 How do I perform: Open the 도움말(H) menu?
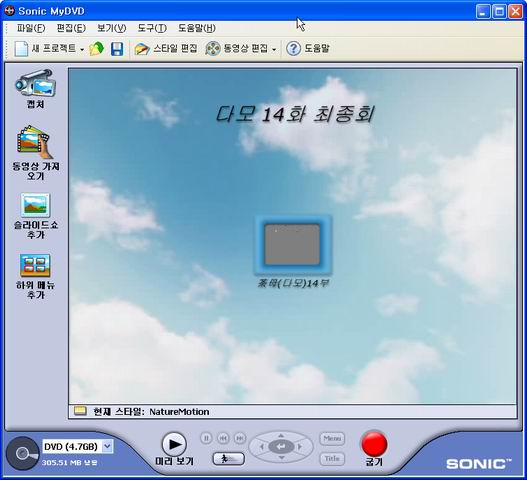[x=197, y=28]
